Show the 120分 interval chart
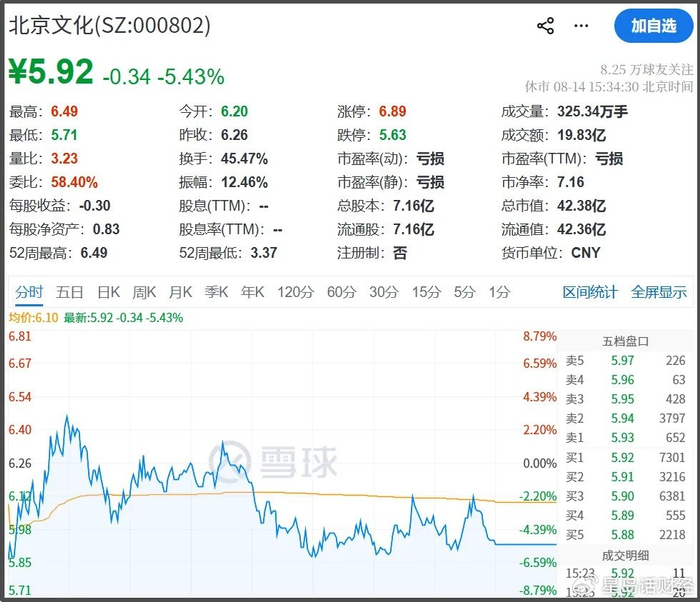 pyautogui.click(x=296, y=292)
